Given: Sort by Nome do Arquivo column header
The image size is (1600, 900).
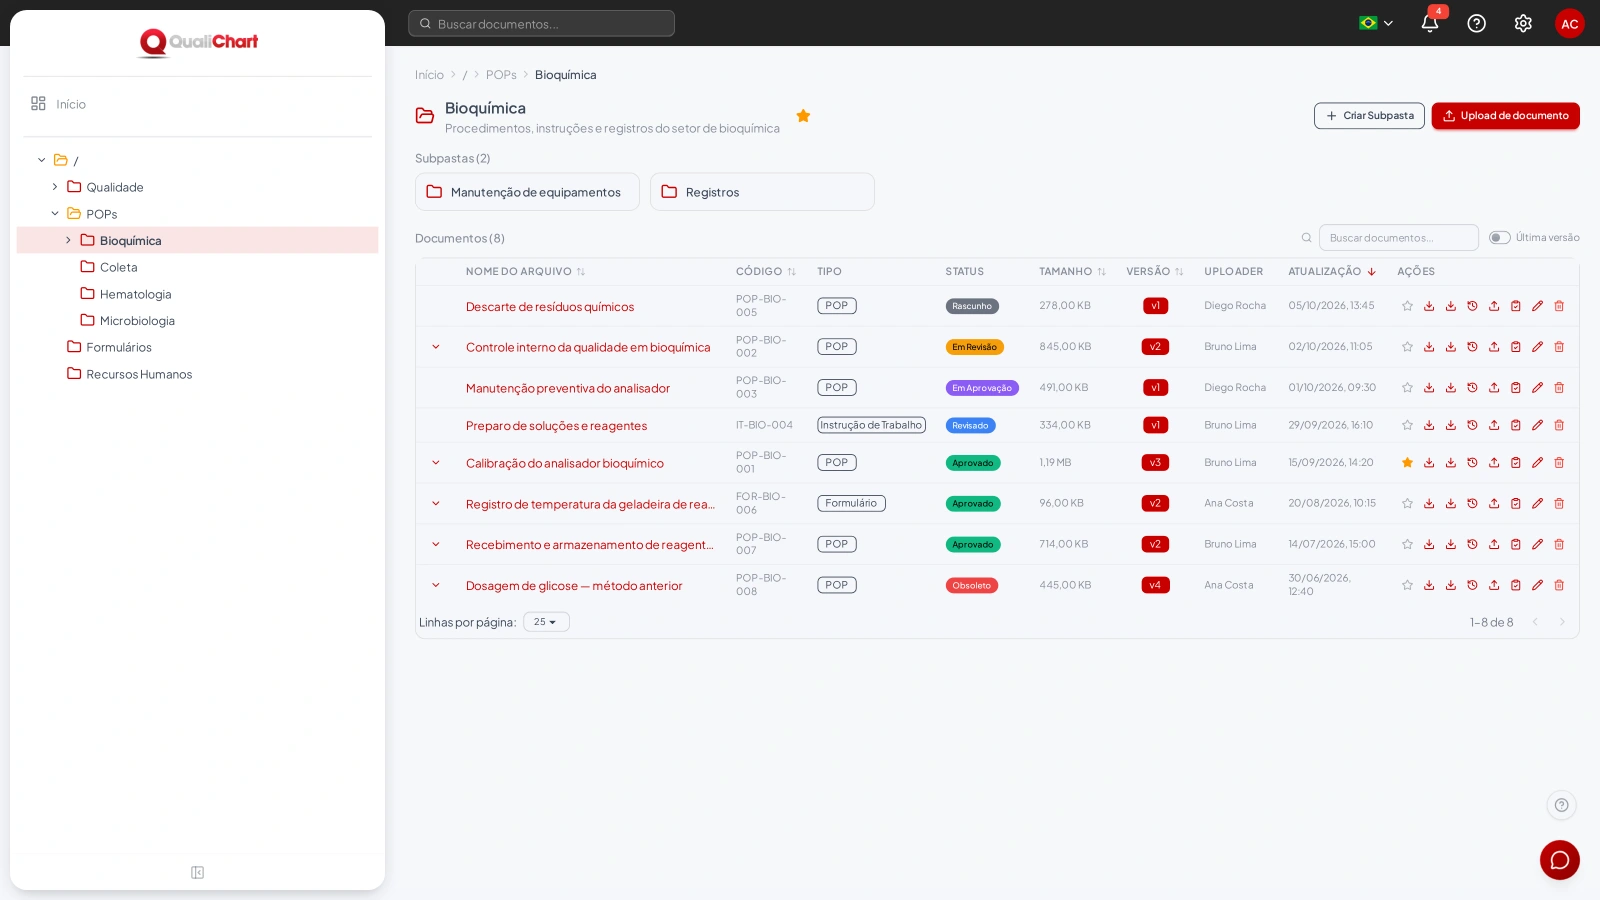Looking at the screenshot, I should tap(525, 272).
